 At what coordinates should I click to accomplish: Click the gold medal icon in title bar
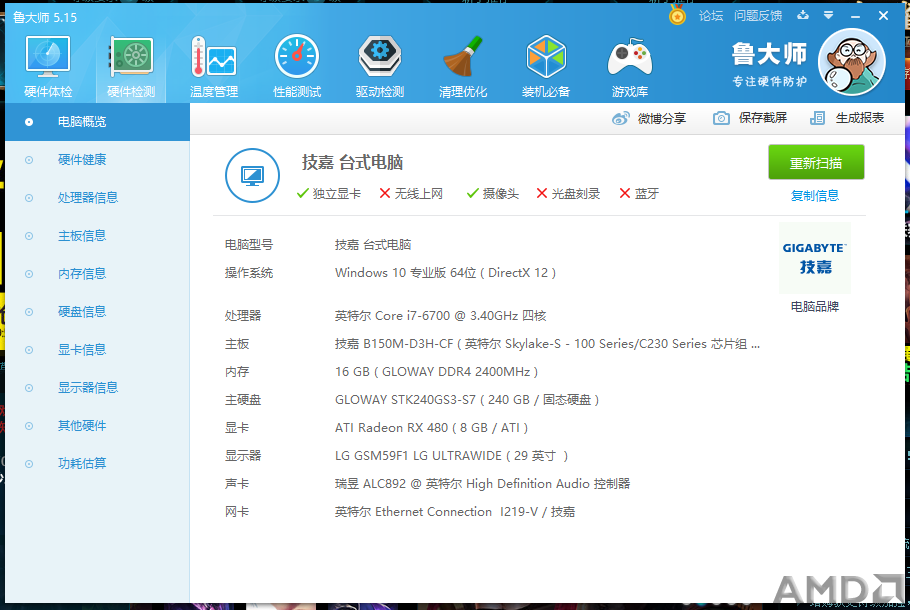(x=677, y=15)
